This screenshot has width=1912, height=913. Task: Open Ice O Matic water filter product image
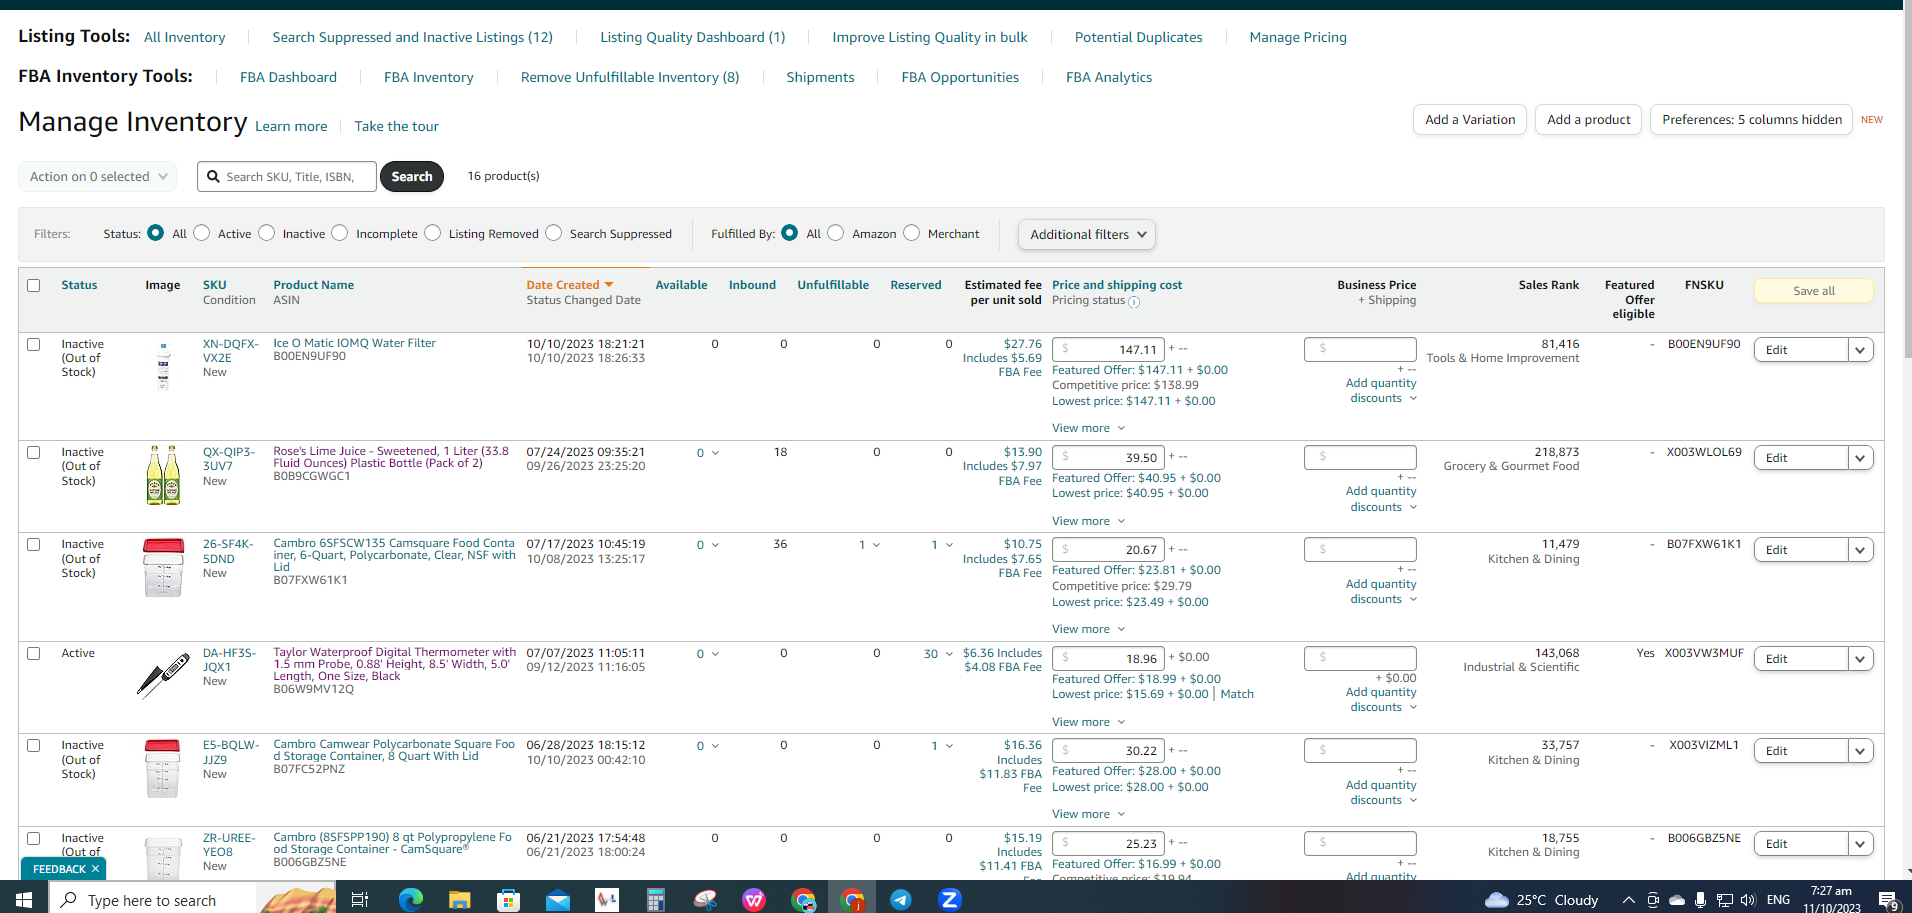click(x=163, y=365)
